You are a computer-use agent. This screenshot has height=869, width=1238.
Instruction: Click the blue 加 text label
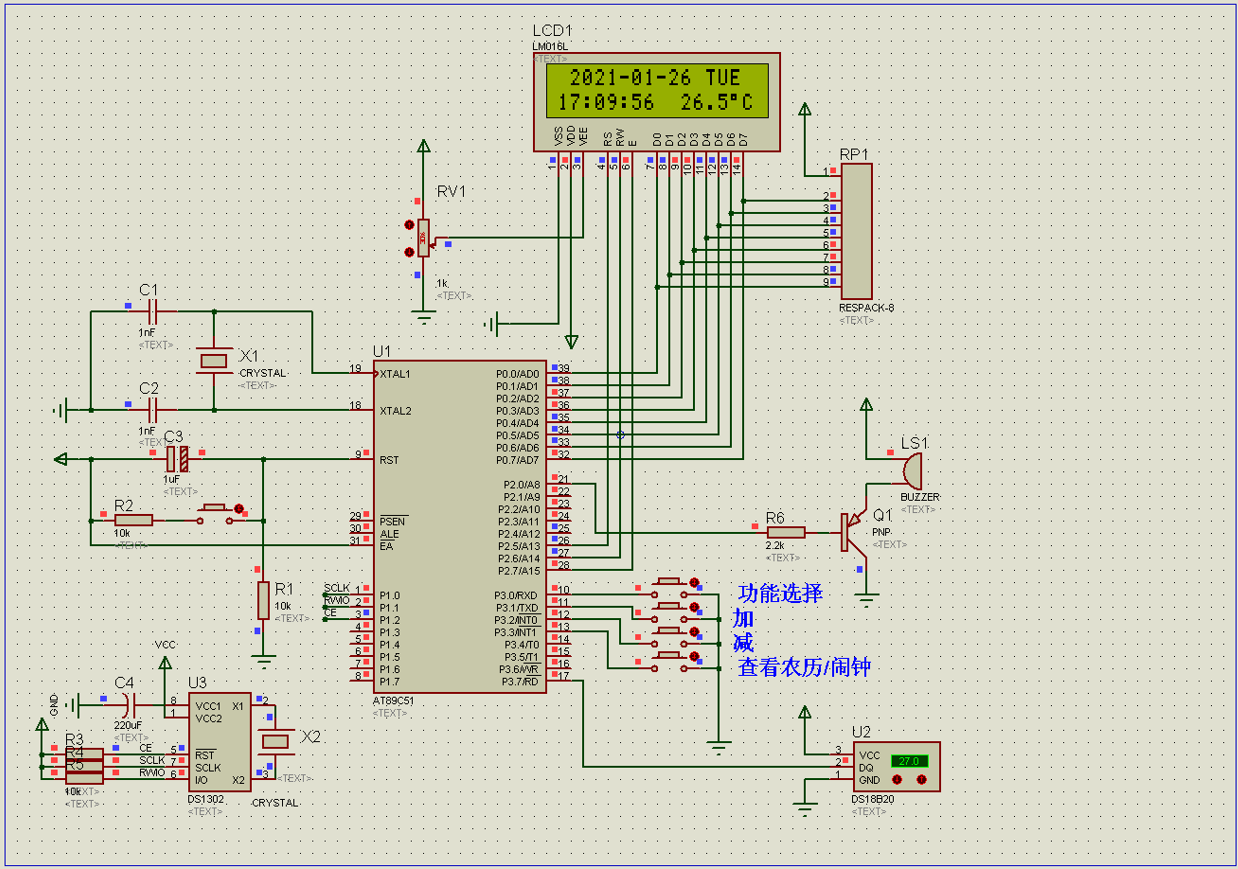pyautogui.click(x=745, y=618)
